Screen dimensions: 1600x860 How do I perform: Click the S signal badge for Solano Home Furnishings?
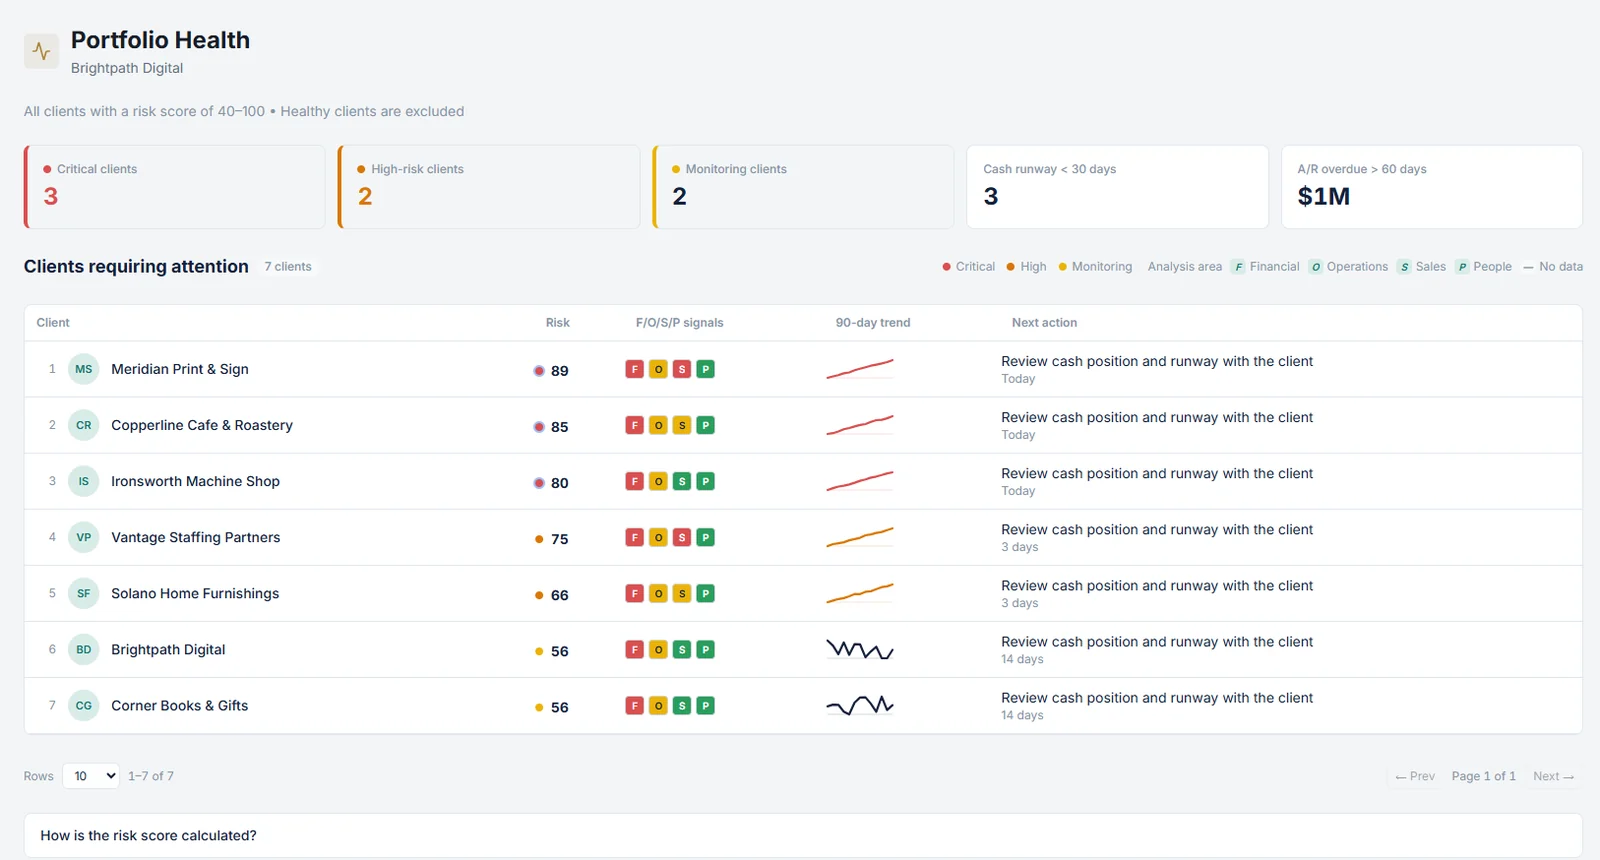coord(682,593)
